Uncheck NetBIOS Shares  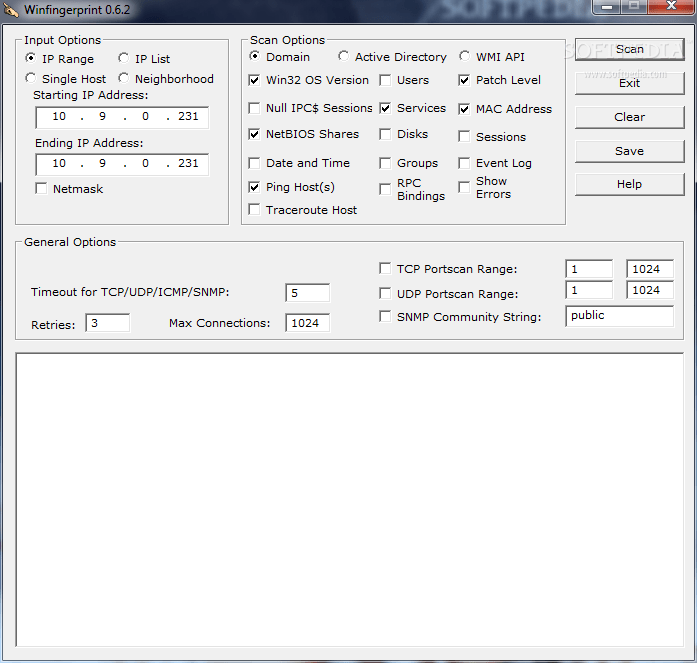click(x=254, y=134)
